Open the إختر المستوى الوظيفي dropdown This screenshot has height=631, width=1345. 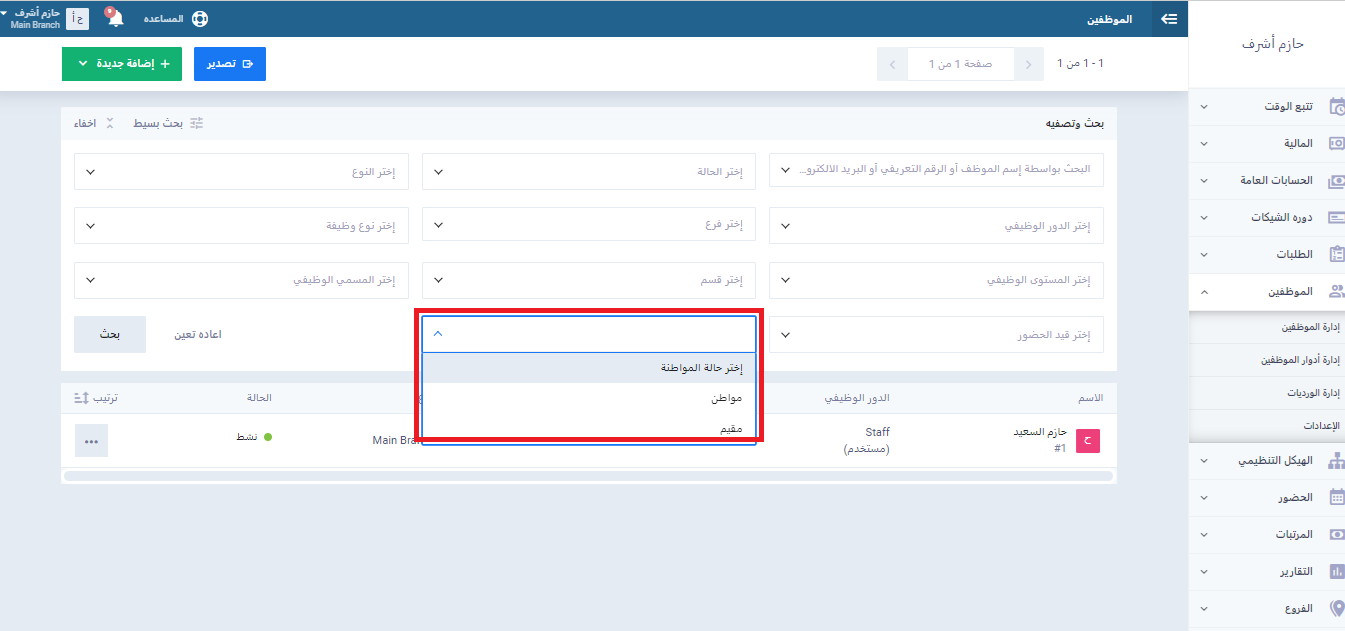click(x=936, y=281)
